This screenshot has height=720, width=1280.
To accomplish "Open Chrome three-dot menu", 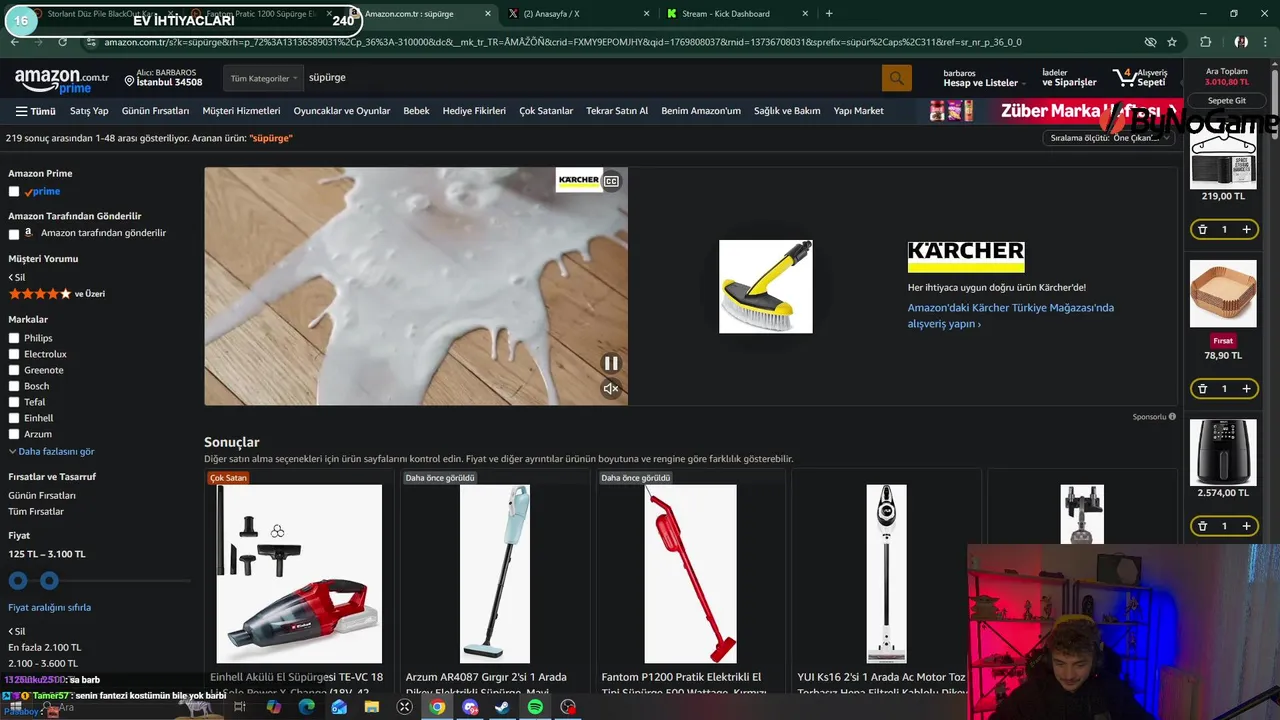I will (x=1265, y=42).
